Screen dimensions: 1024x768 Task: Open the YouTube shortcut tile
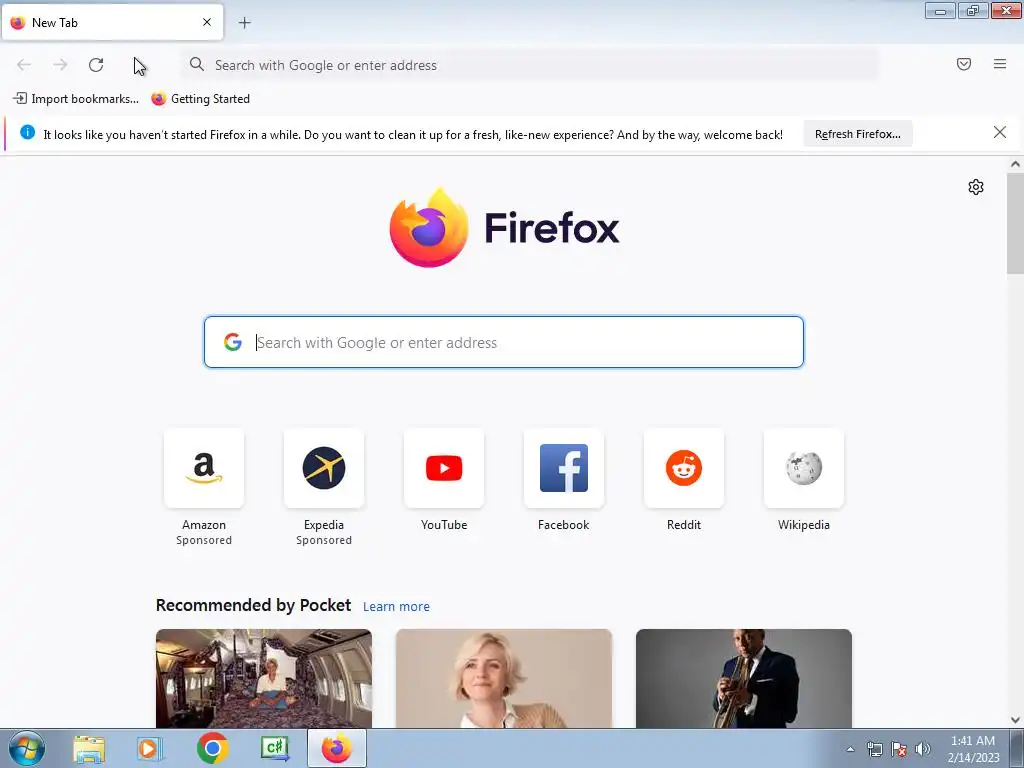[444, 468]
